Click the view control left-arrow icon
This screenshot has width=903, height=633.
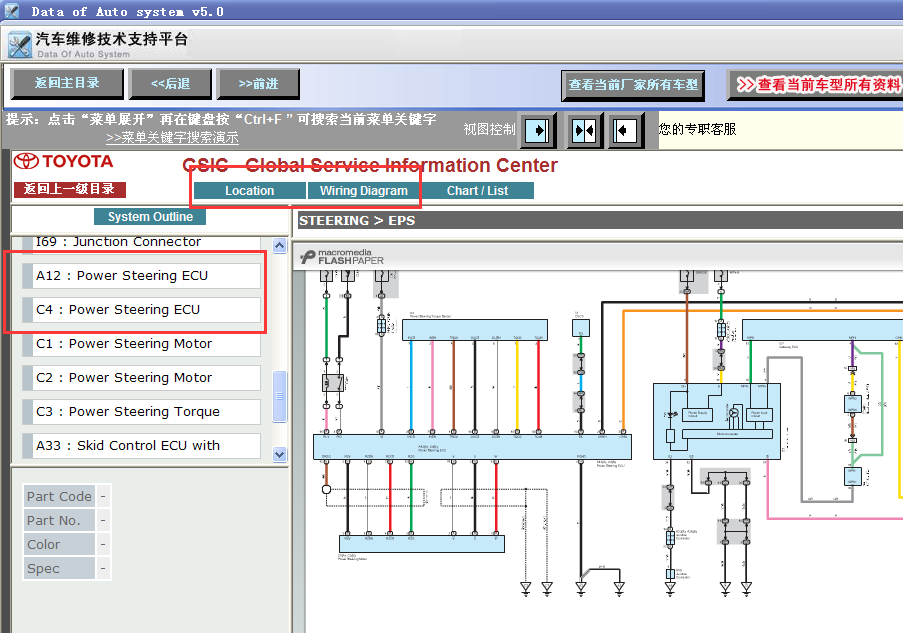(625, 131)
